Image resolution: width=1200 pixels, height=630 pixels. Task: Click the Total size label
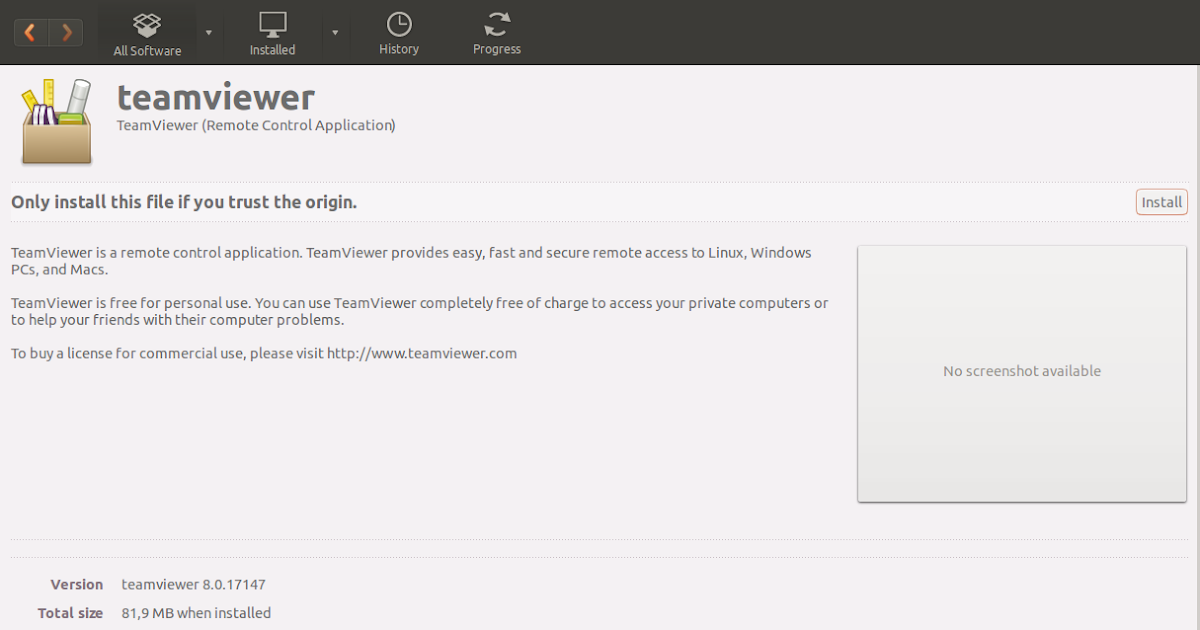(70, 613)
